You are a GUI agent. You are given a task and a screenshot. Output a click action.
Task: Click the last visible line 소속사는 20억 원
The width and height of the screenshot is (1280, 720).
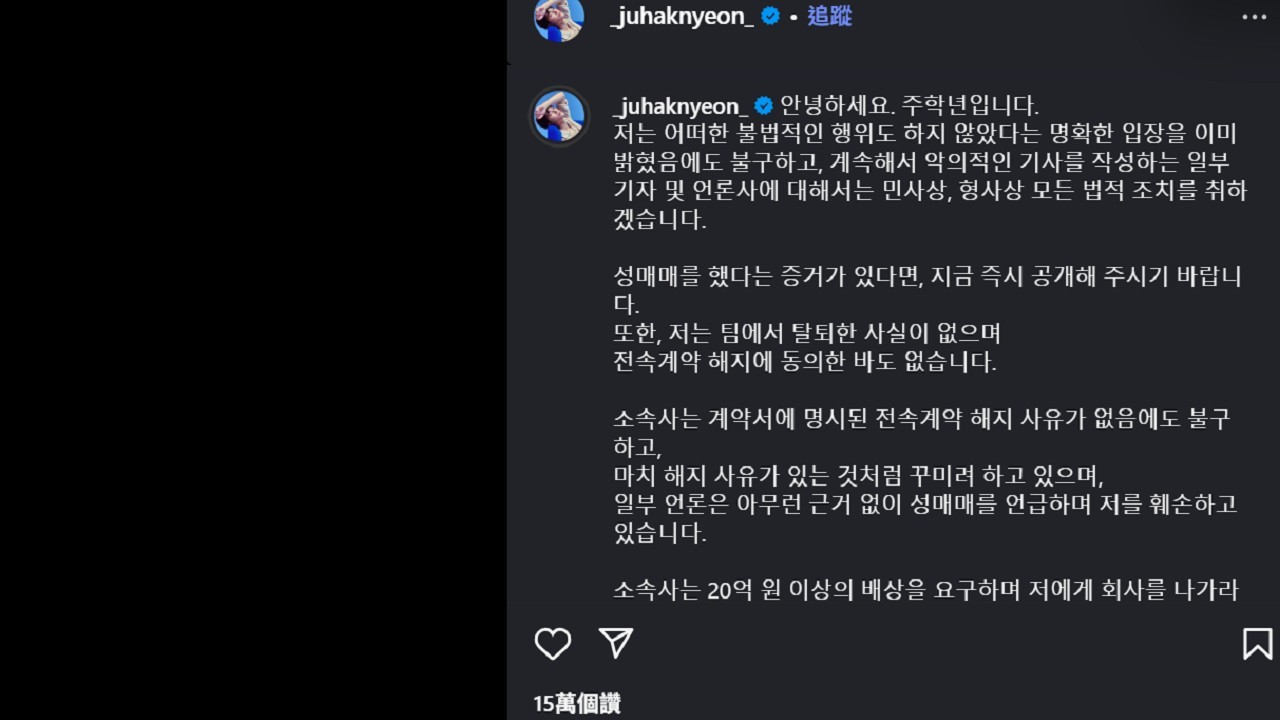926,590
